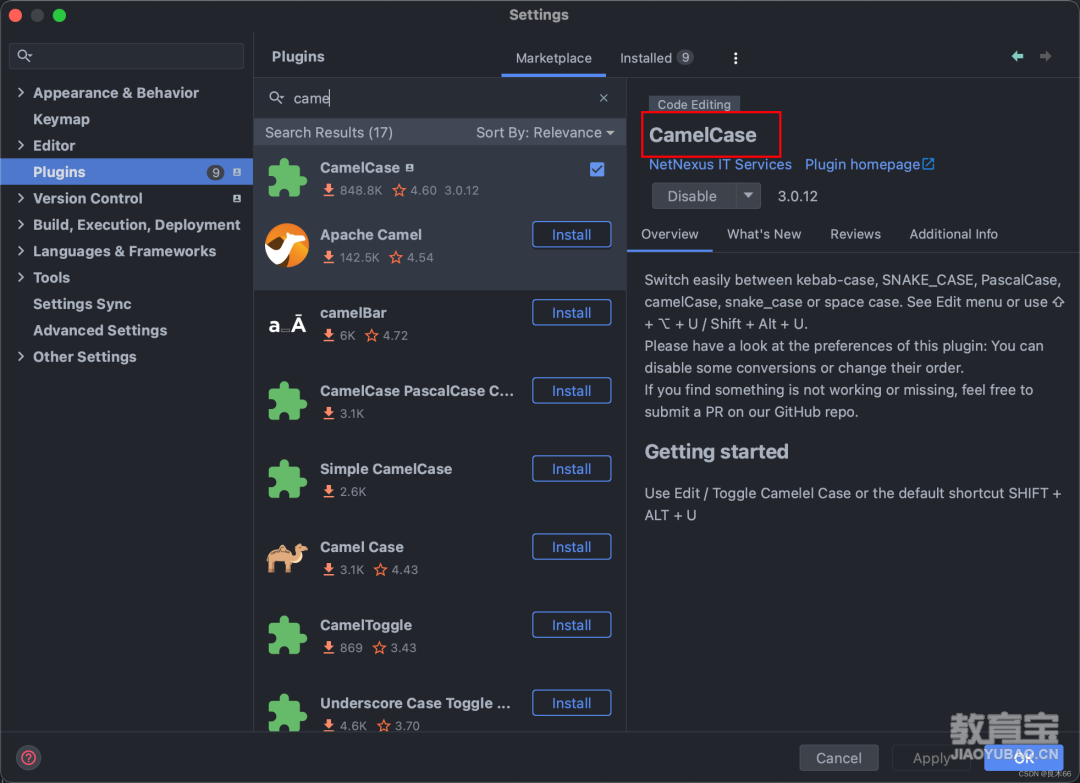This screenshot has width=1080, height=783.
Task: Open the Overview tab
Action: point(669,234)
